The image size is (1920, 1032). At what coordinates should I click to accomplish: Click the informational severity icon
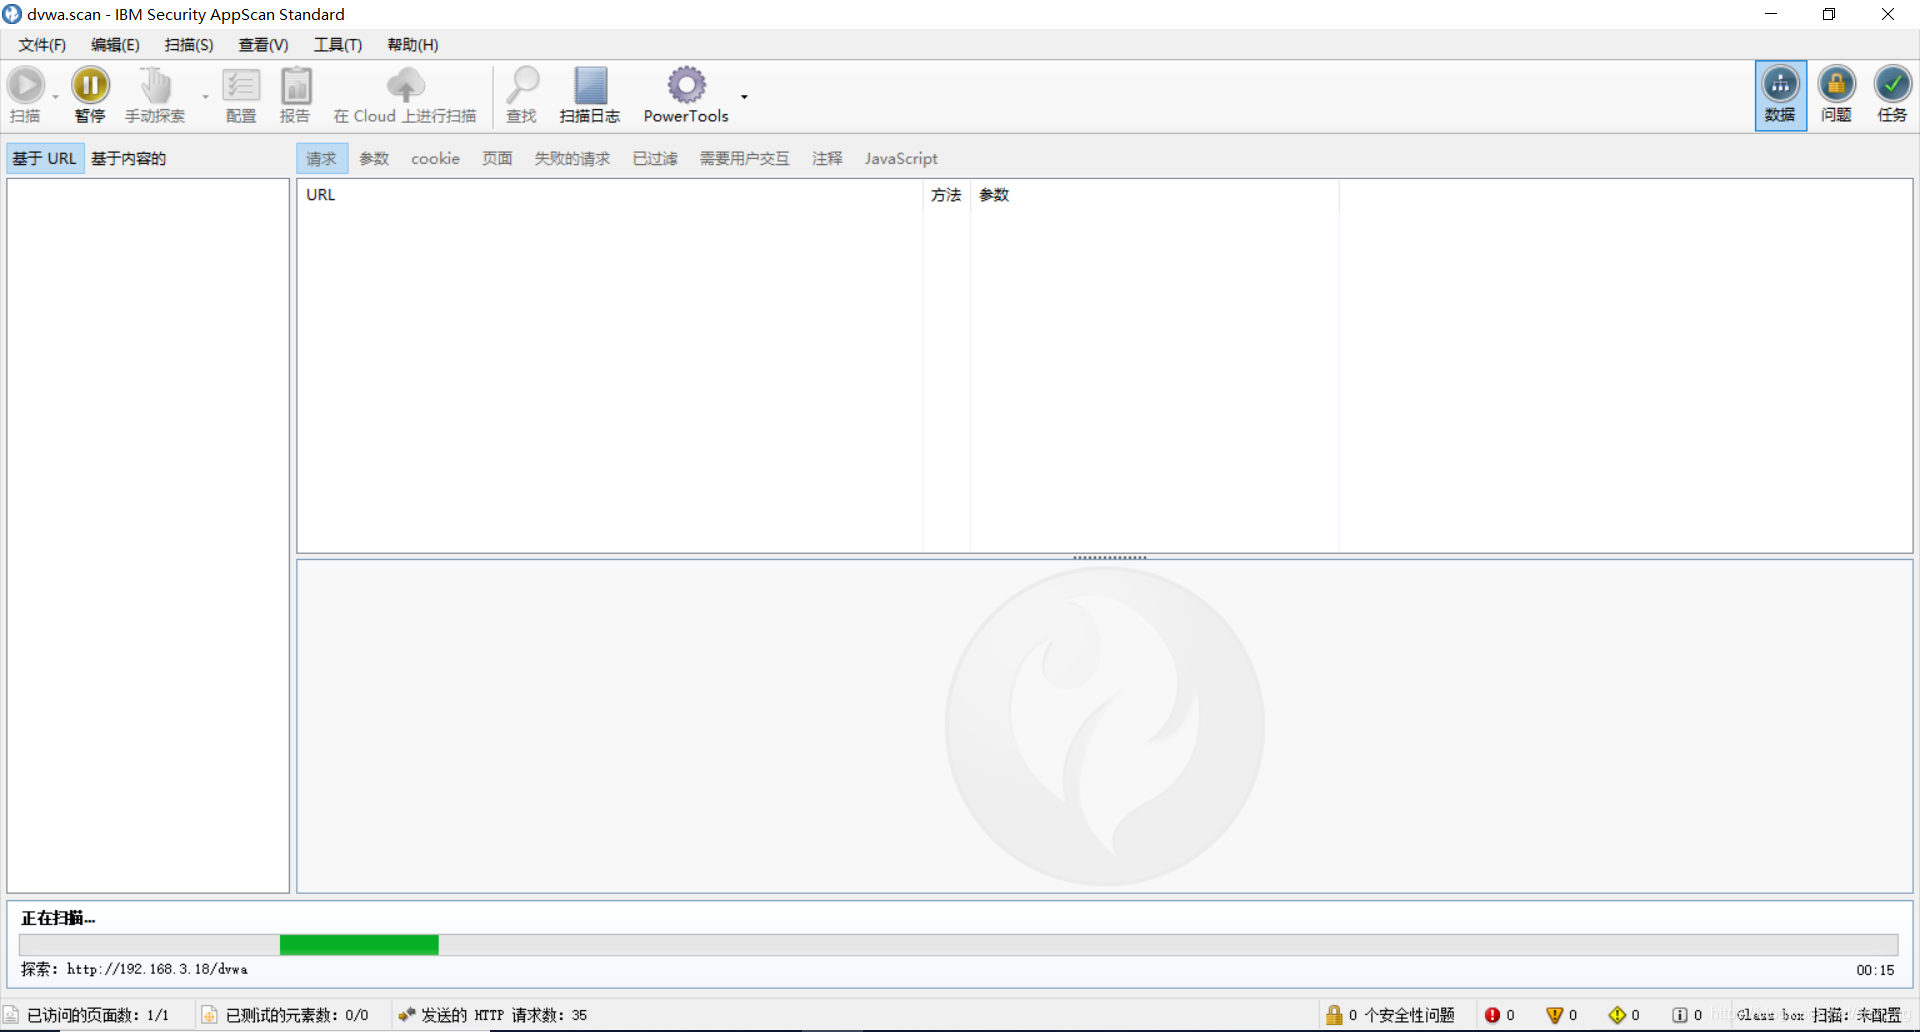pyautogui.click(x=1680, y=1015)
